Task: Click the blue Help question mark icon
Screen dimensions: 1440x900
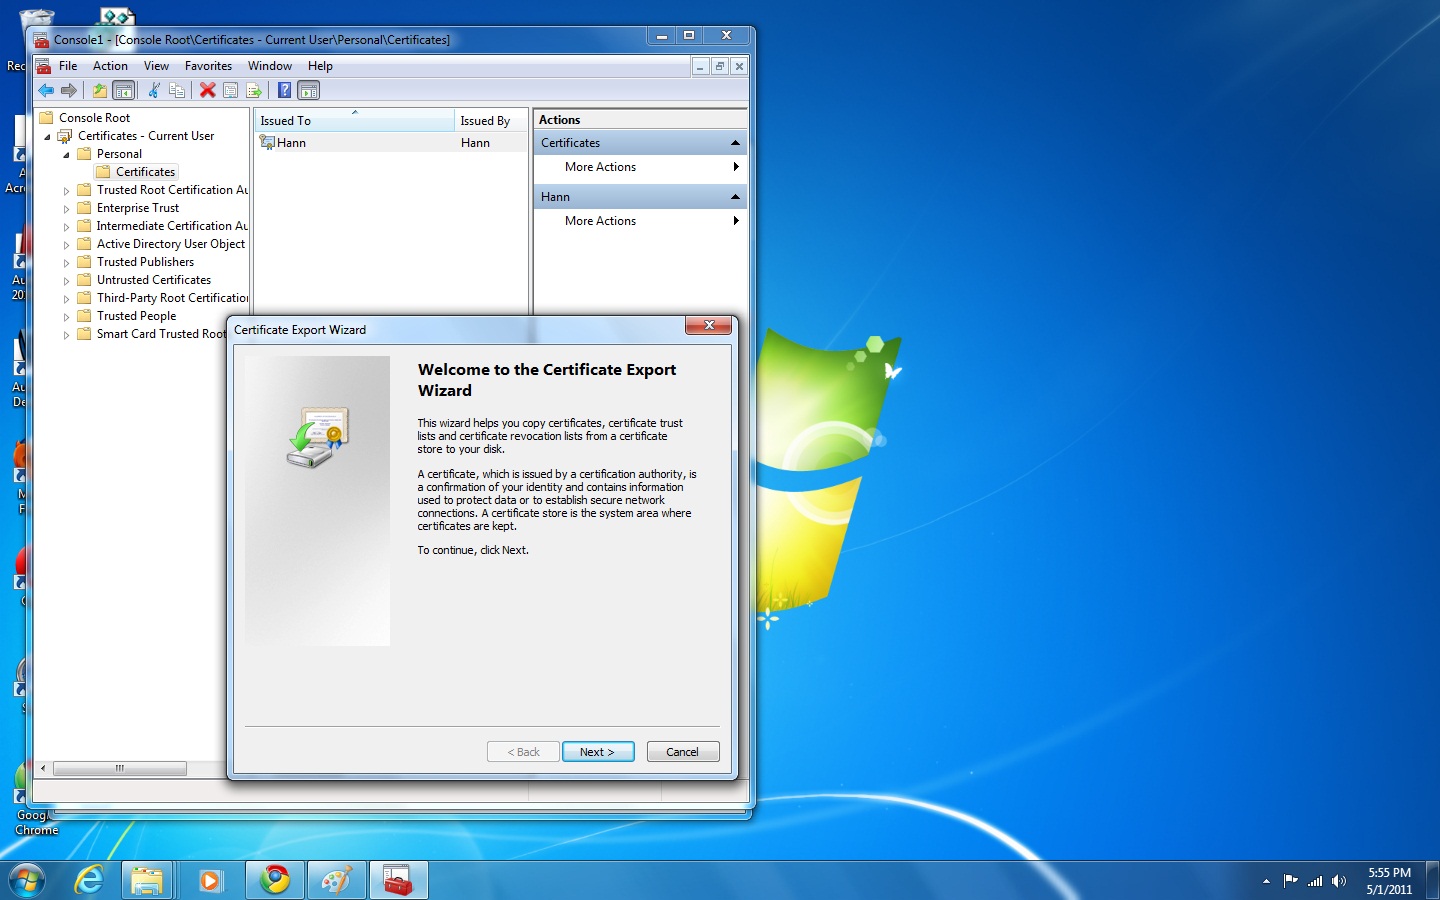Action: [x=285, y=90]
